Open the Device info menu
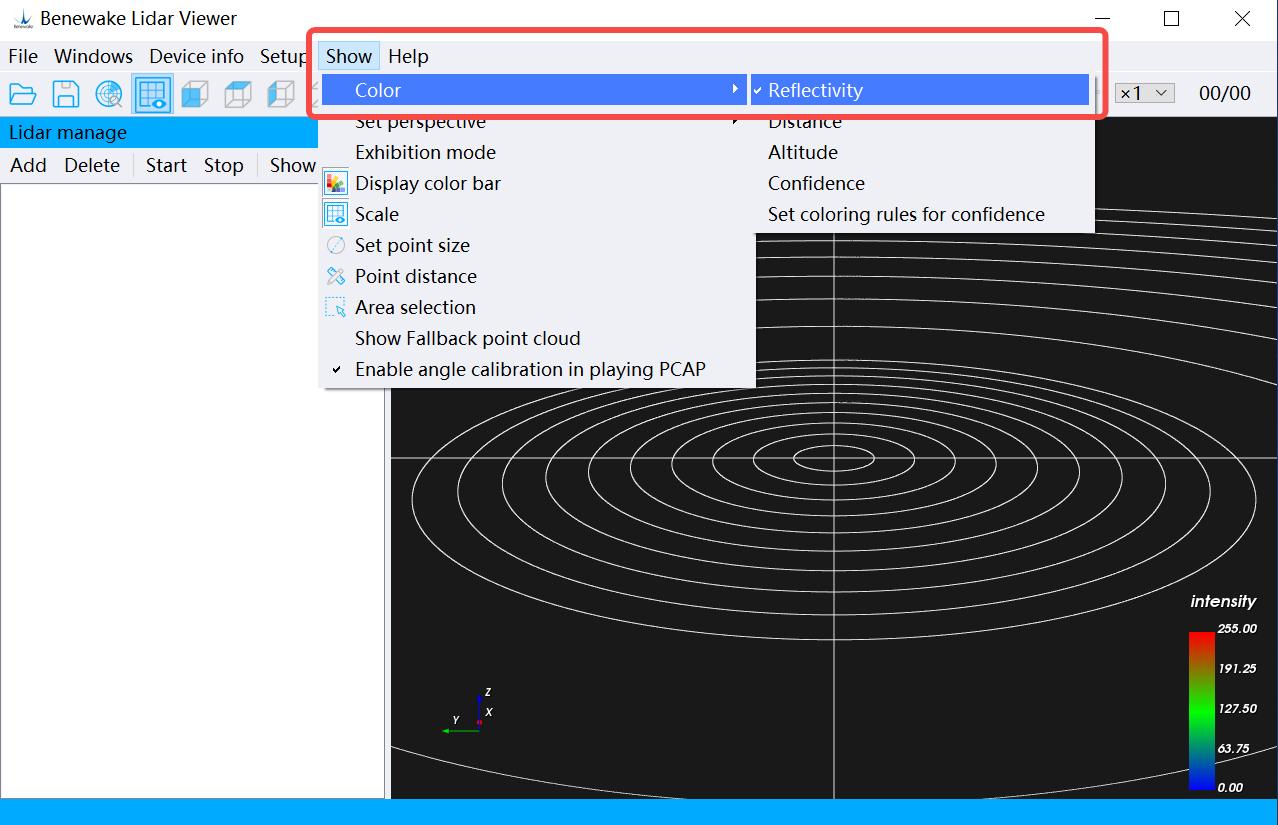The image size is (1278, 825). point(196,56)
